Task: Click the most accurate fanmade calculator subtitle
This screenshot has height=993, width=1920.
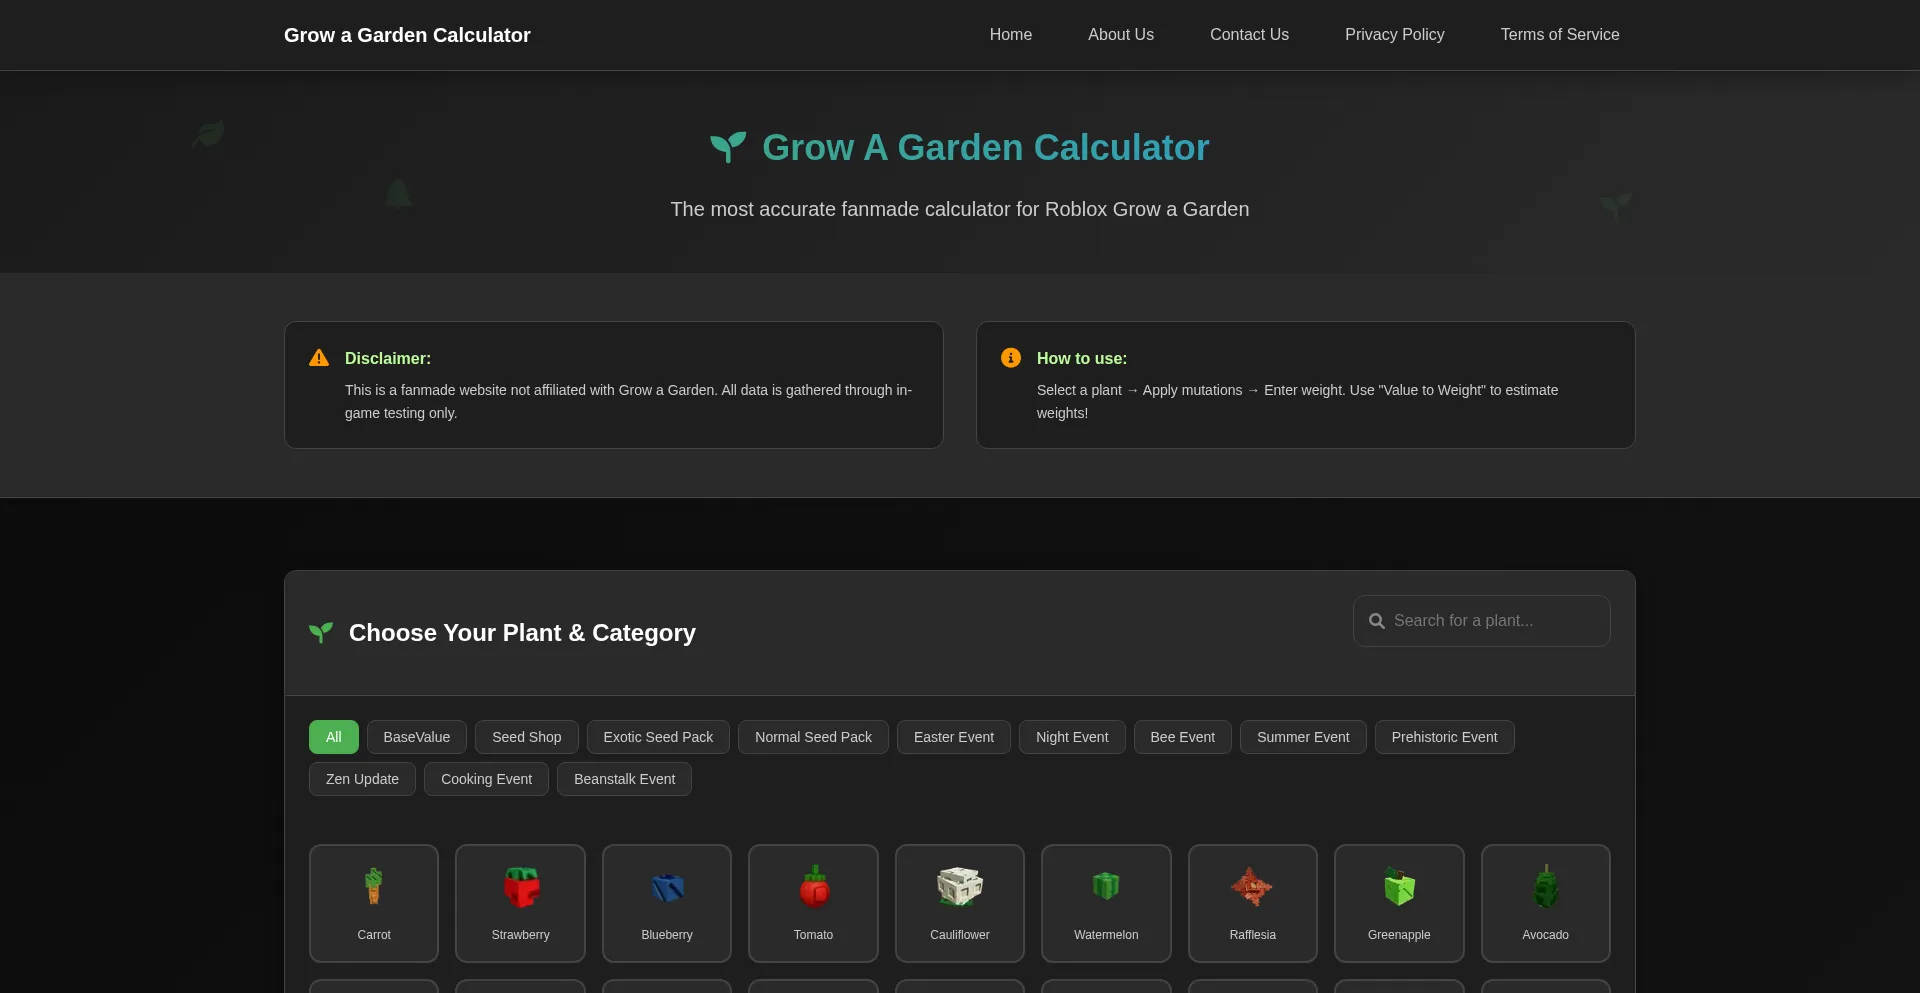Action: pos(960,209)
